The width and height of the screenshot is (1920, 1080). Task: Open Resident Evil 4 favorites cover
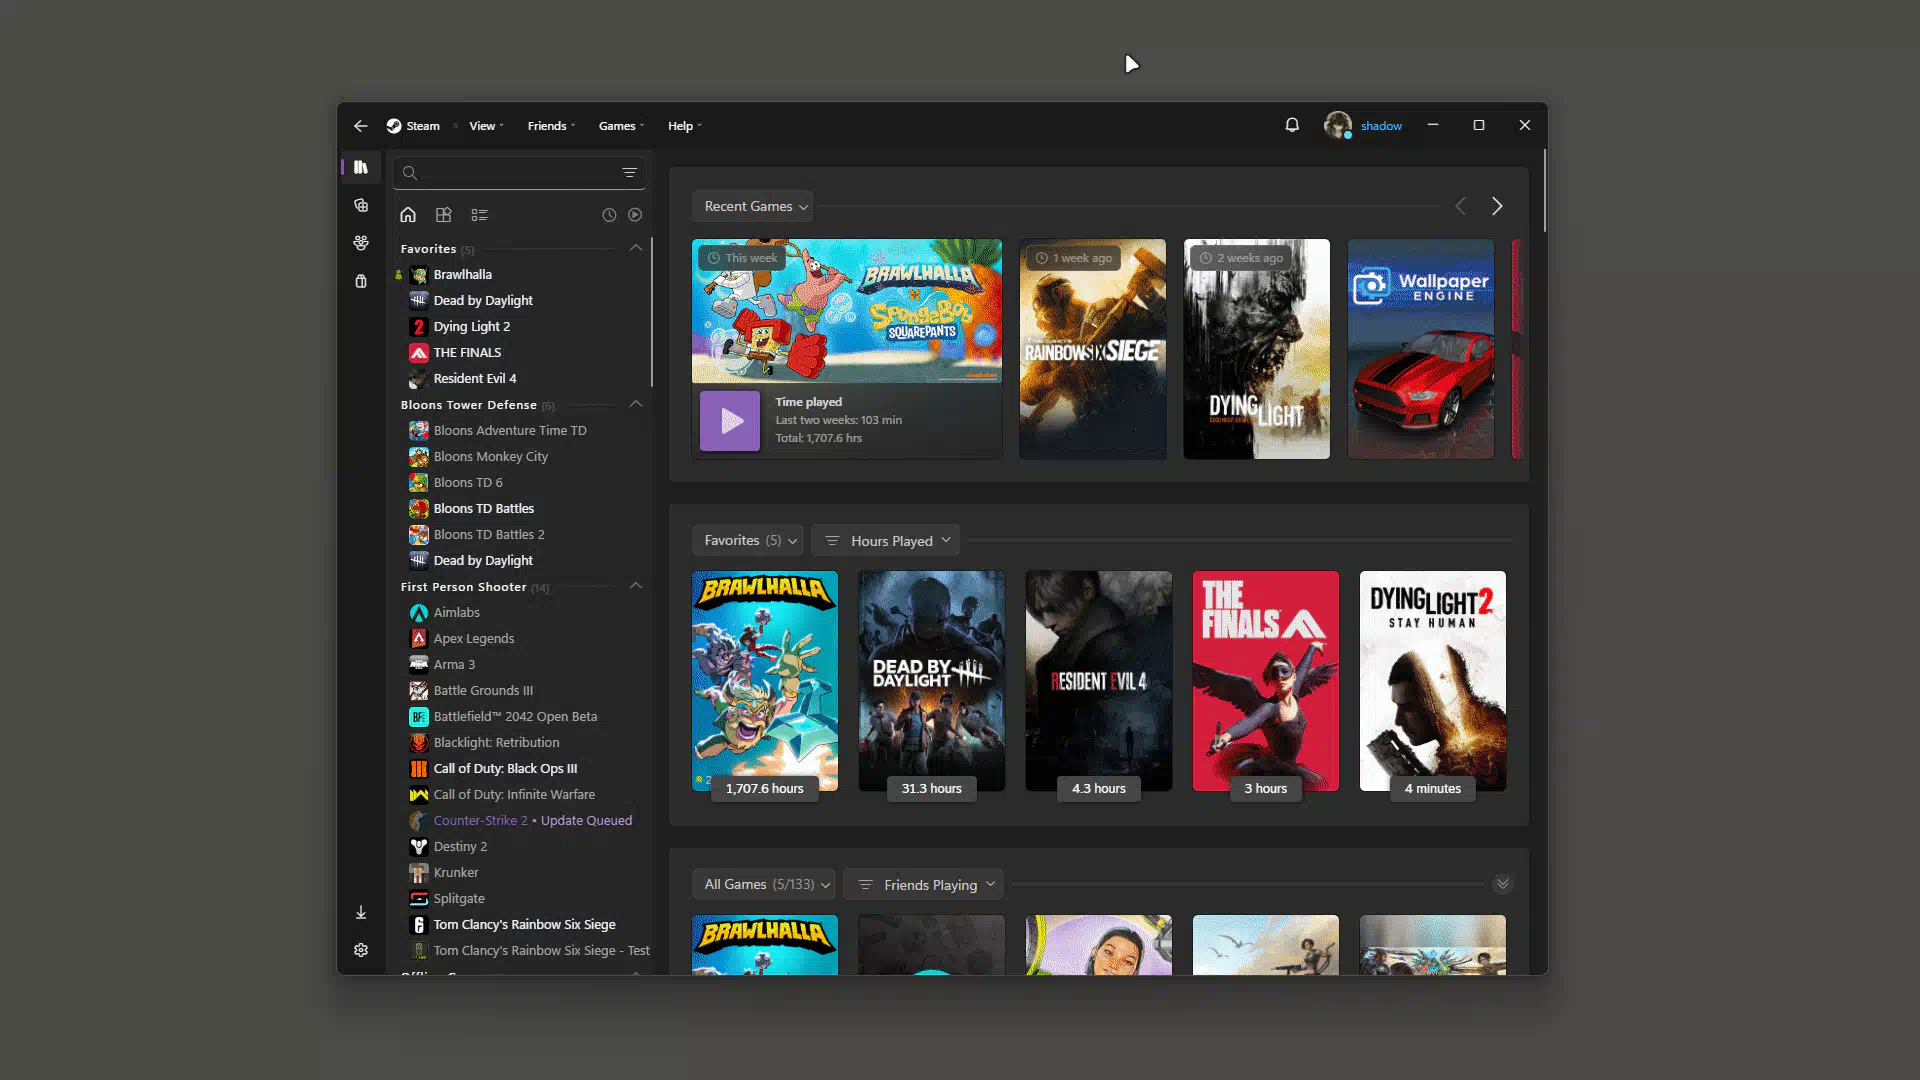(1099, 681)
